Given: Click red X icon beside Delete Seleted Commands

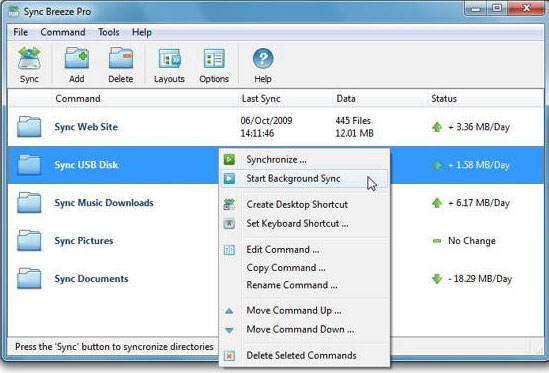Looking at the screenshot, I should (229, 356).
